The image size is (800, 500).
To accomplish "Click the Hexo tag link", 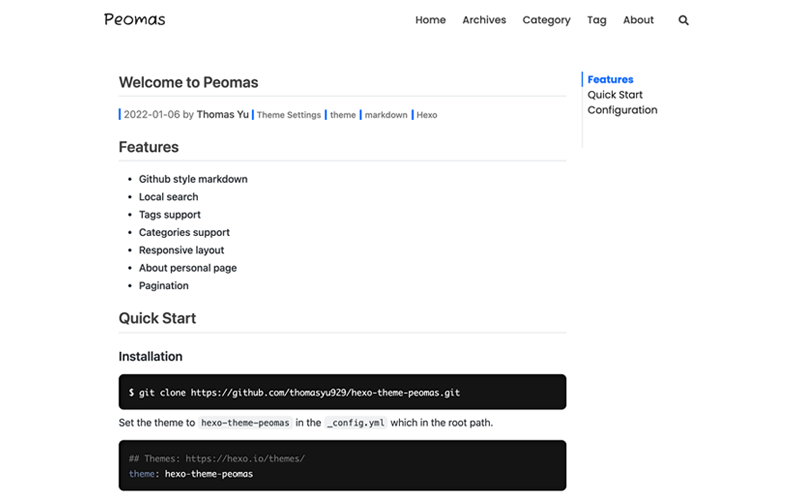I will point(427,115).
